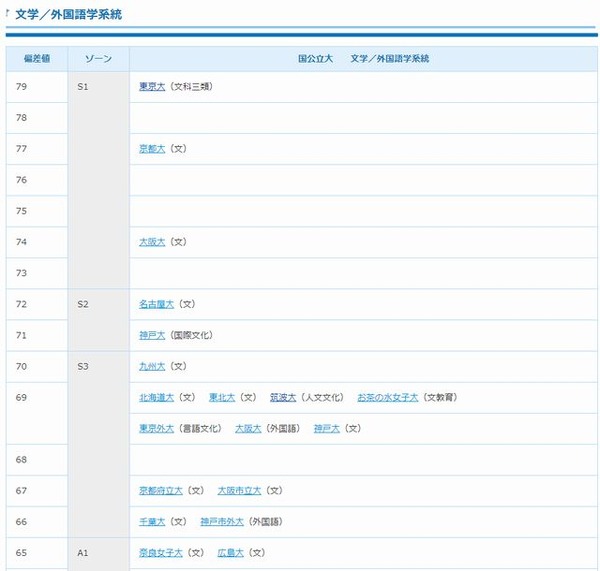Click the お茶の水女子大 link
The height and width of the screenshot is (571, 600).
point(388,398)
